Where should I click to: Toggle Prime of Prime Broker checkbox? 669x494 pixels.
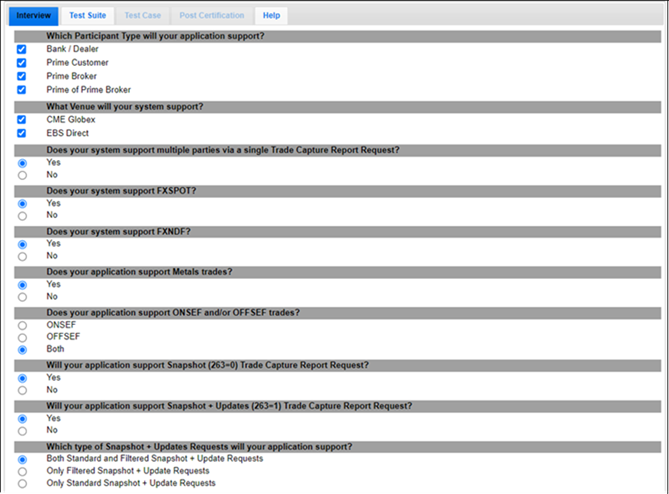click(22, 90)
